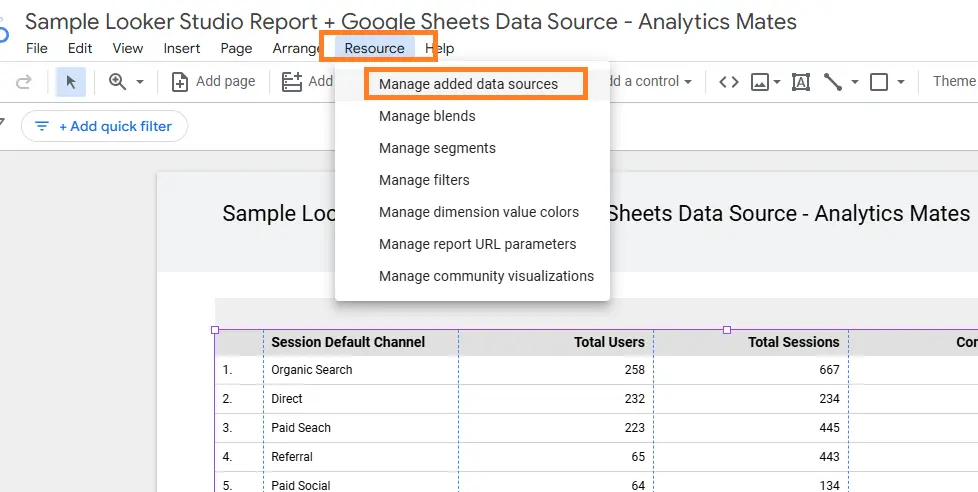The width and height of the screenshot is (978, 492).
Task: Click the top-center table resize handle
Action: pos(727,330)
